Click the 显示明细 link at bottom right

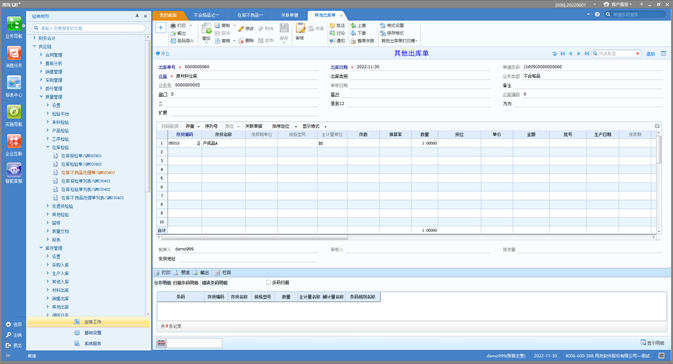pos(652,343)
